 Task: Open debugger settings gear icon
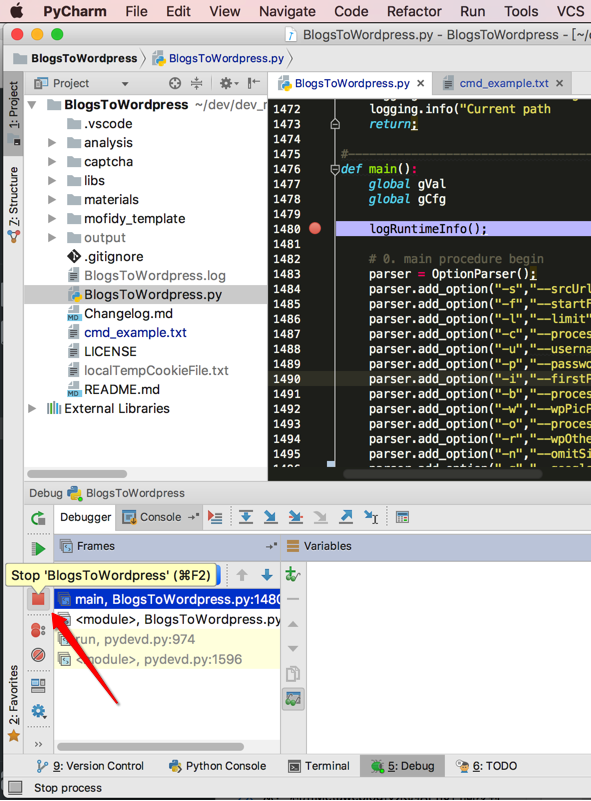click(x=38, y=711)
